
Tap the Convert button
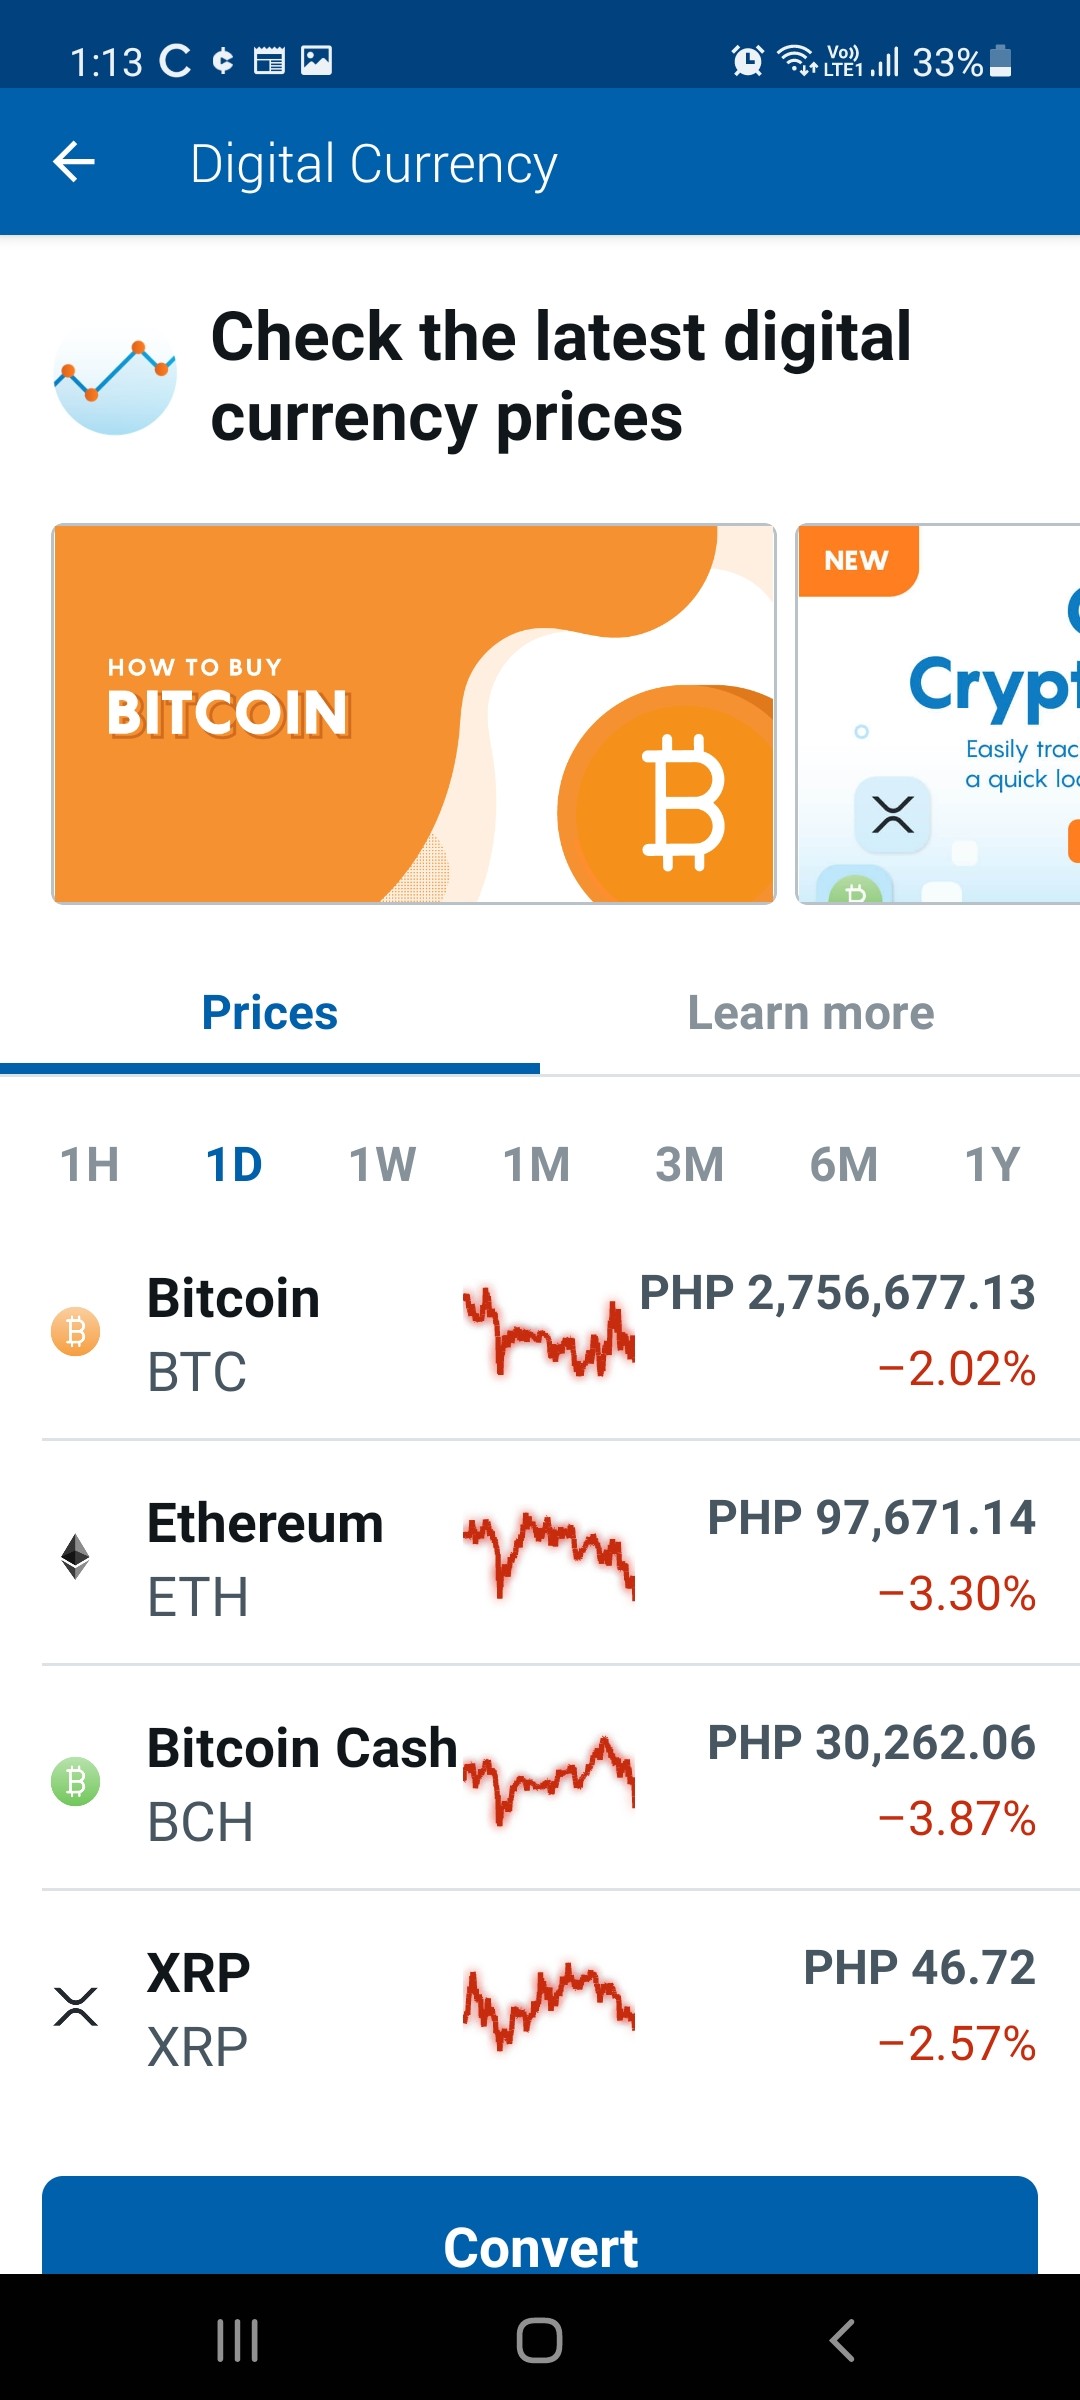point(540,2226)
